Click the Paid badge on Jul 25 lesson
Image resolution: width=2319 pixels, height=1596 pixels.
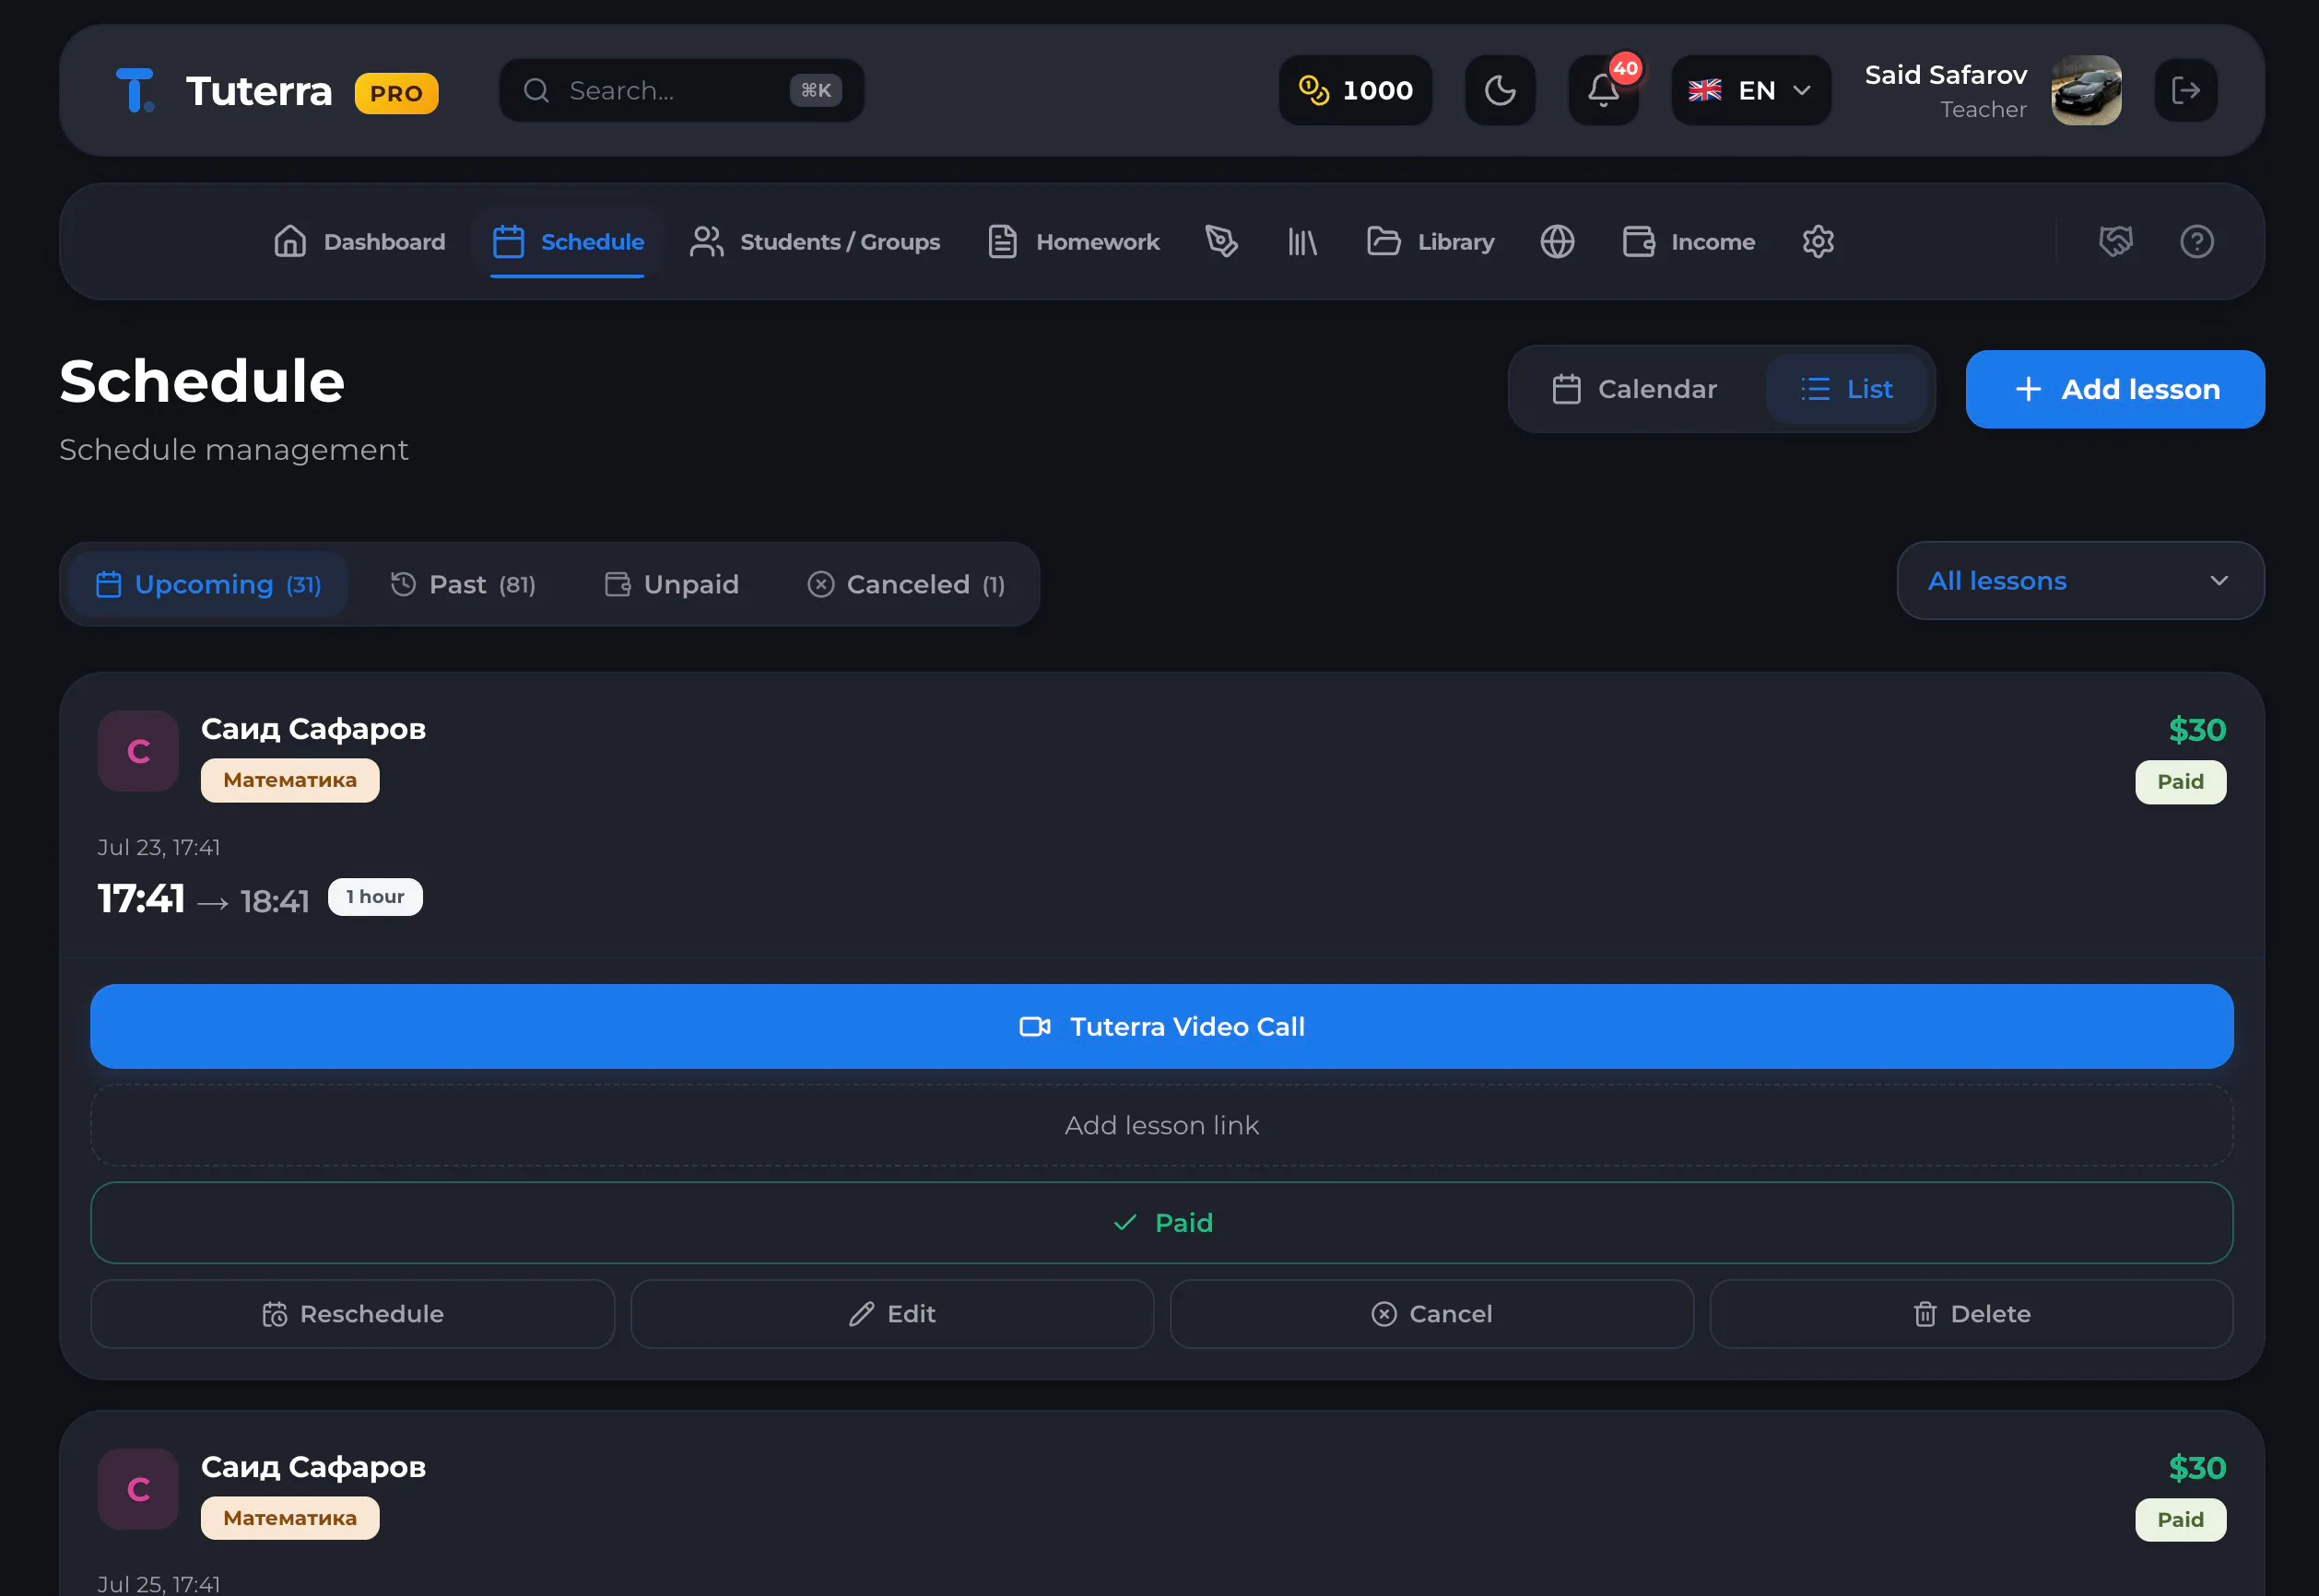(2180, 1520)
